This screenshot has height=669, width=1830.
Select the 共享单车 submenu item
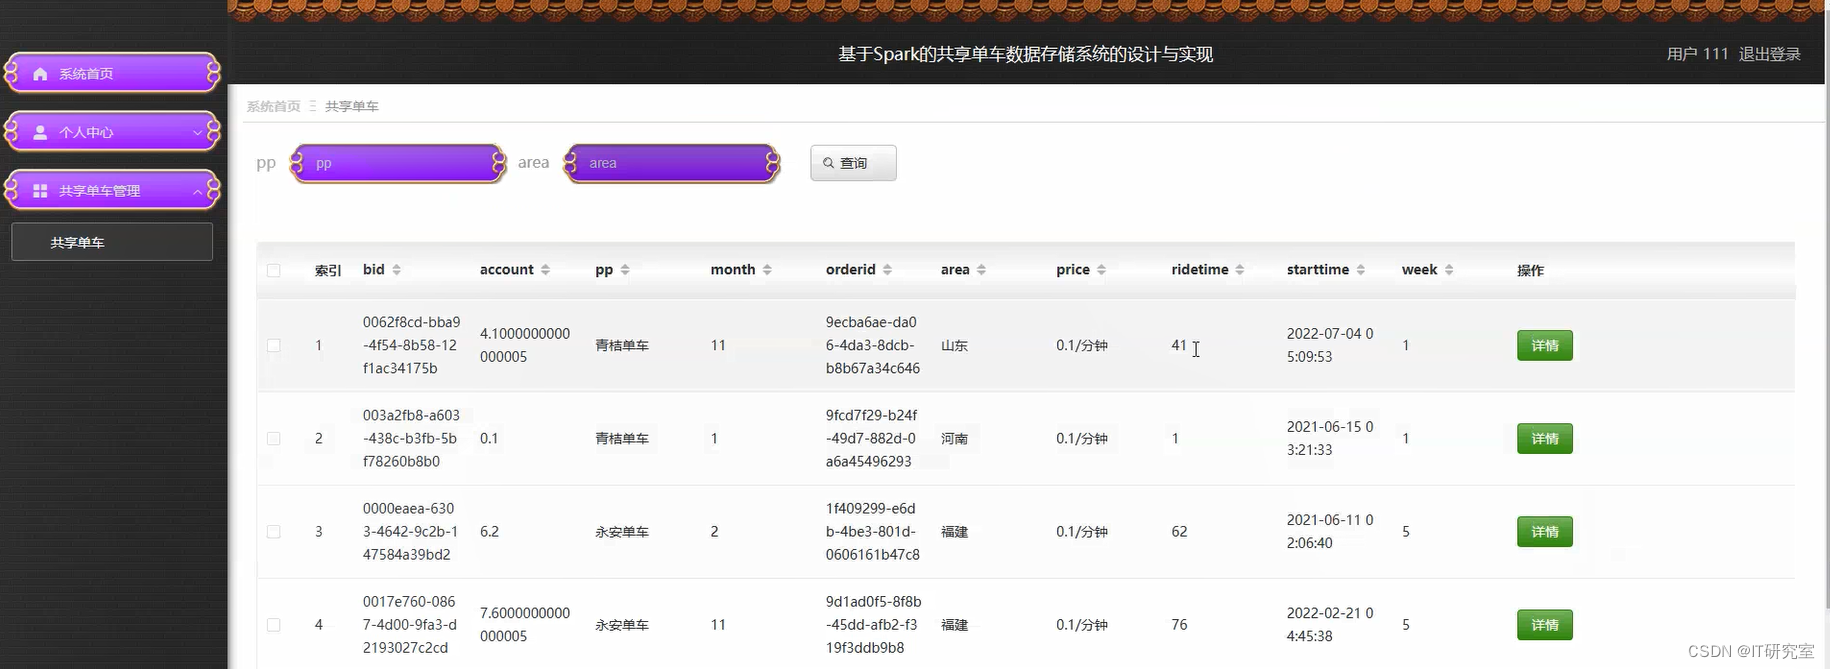(x=112, y=242)
